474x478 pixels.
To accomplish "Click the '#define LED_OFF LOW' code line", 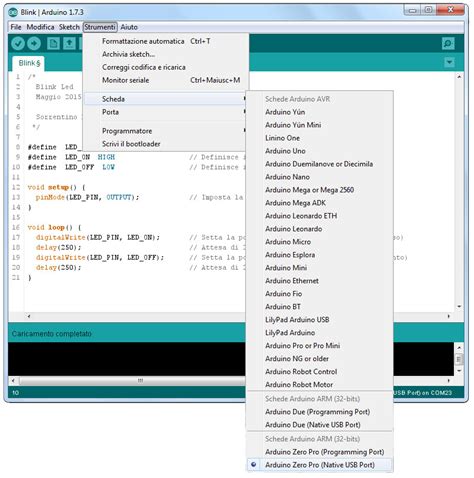I will point(71,167).
